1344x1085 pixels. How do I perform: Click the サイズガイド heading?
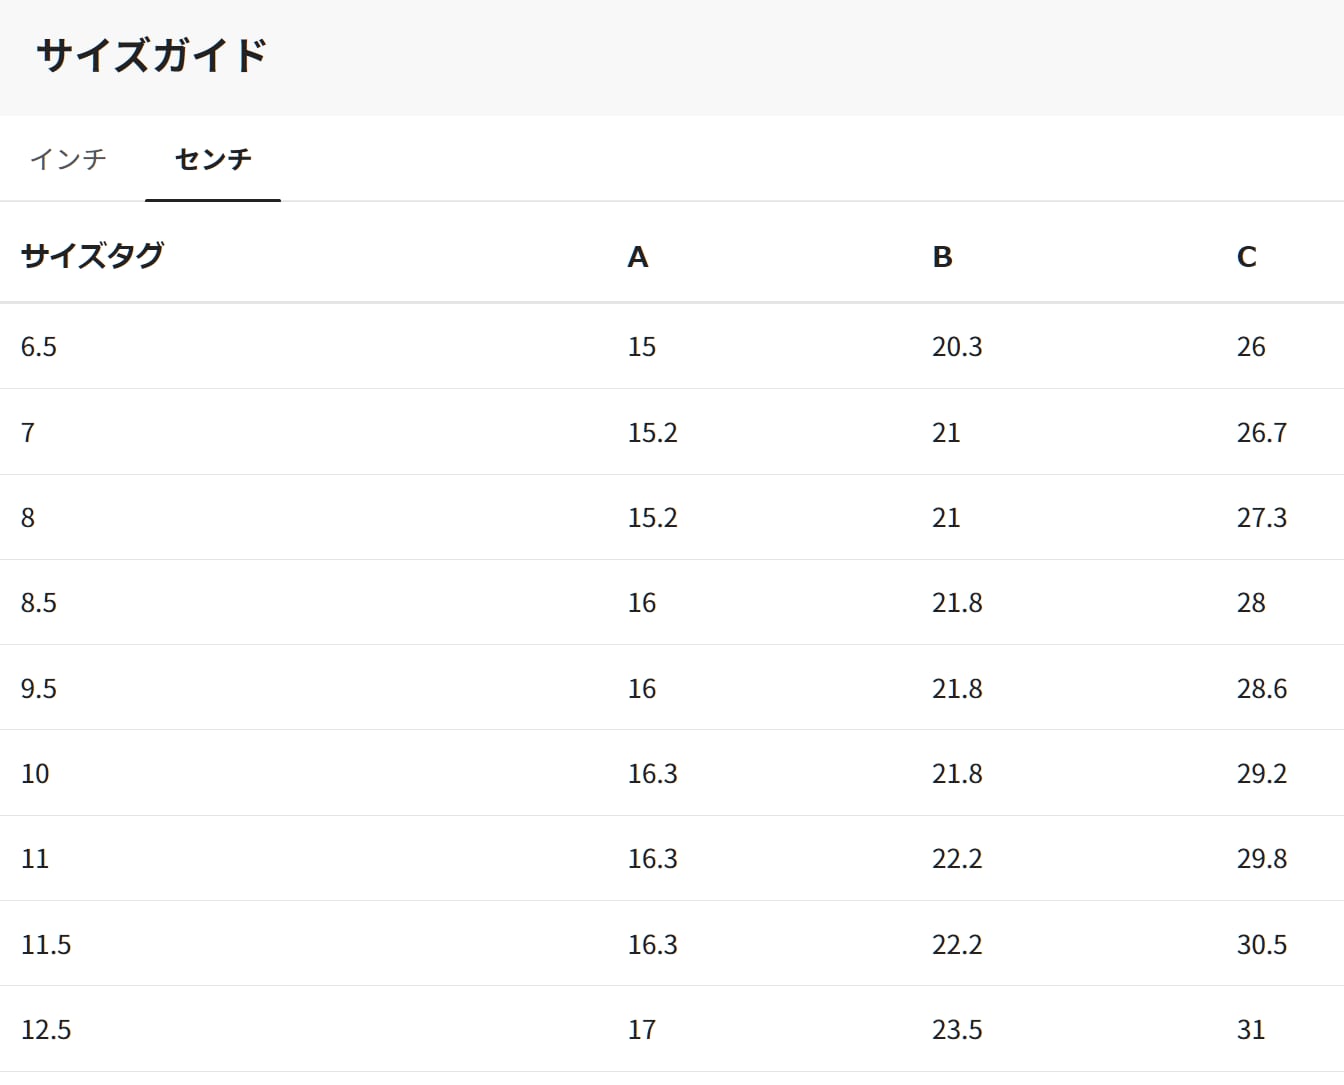[152, 56]
